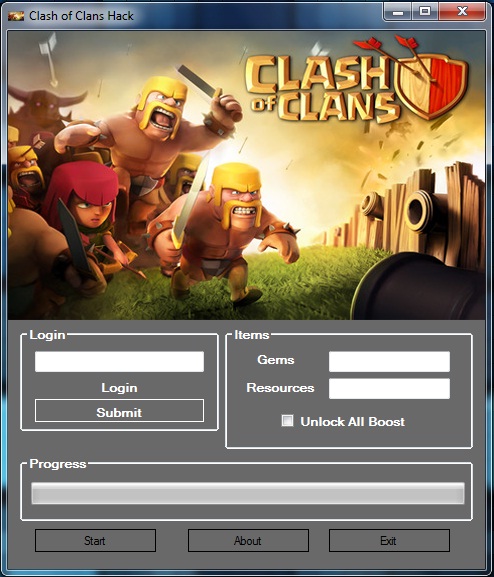Minimize the Clash of Clans Hack window

398,12
